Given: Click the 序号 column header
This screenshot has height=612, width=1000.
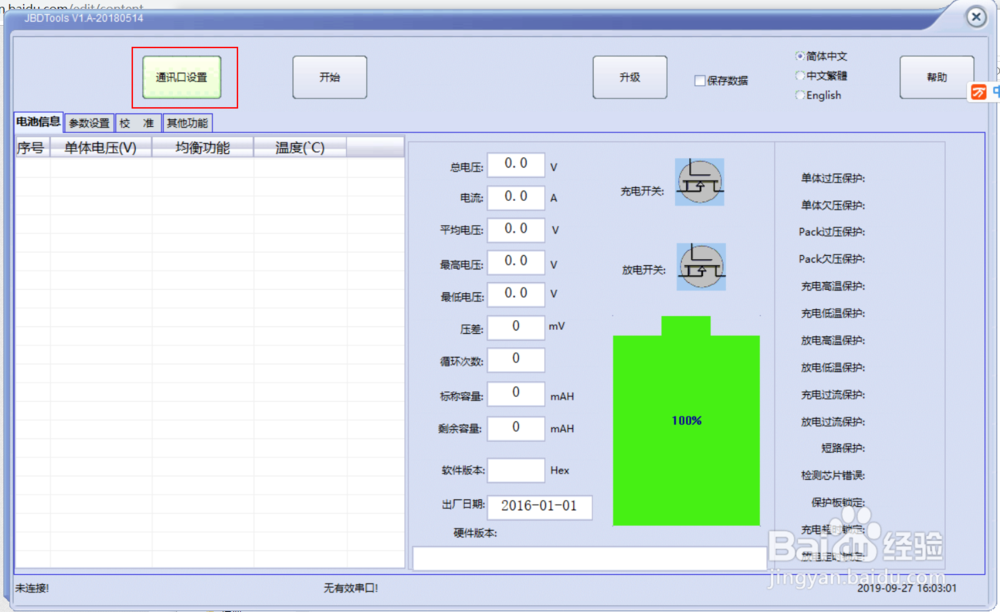Looking at the screenshot, I should [x=32, y=148].
